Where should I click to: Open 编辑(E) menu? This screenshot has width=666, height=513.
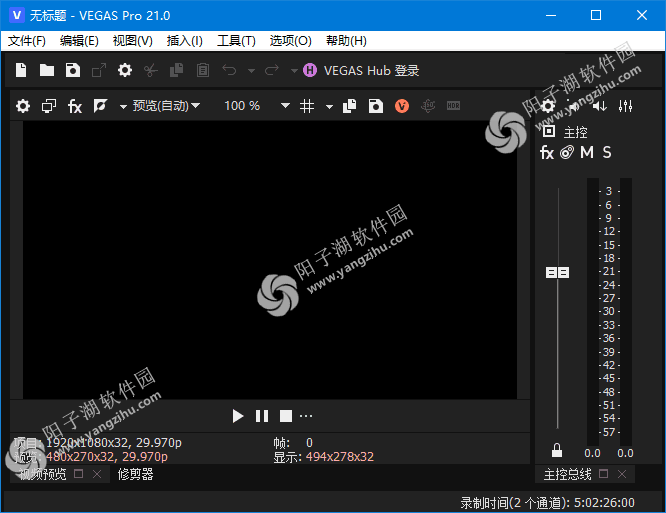[79, 41]
